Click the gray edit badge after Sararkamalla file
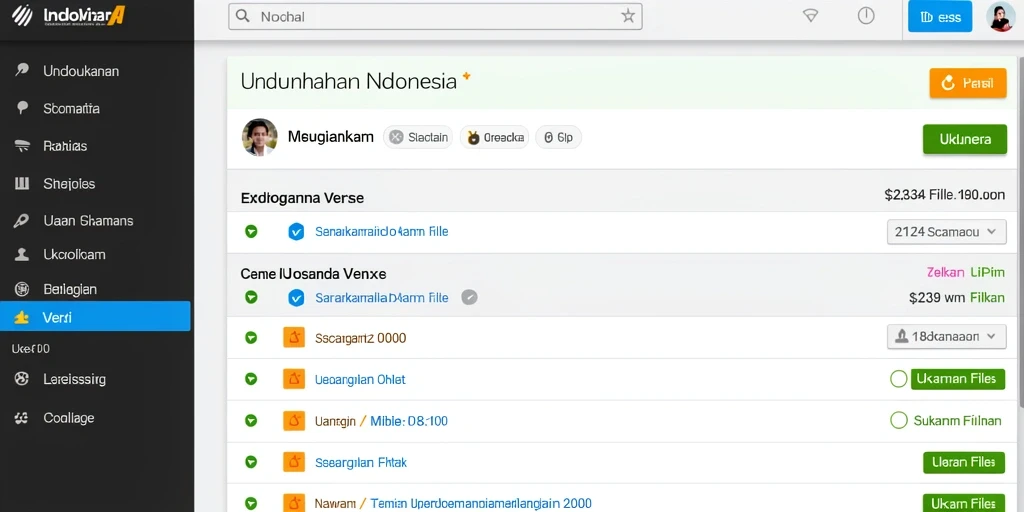The image size is (1024, 512). pos(469,298)
